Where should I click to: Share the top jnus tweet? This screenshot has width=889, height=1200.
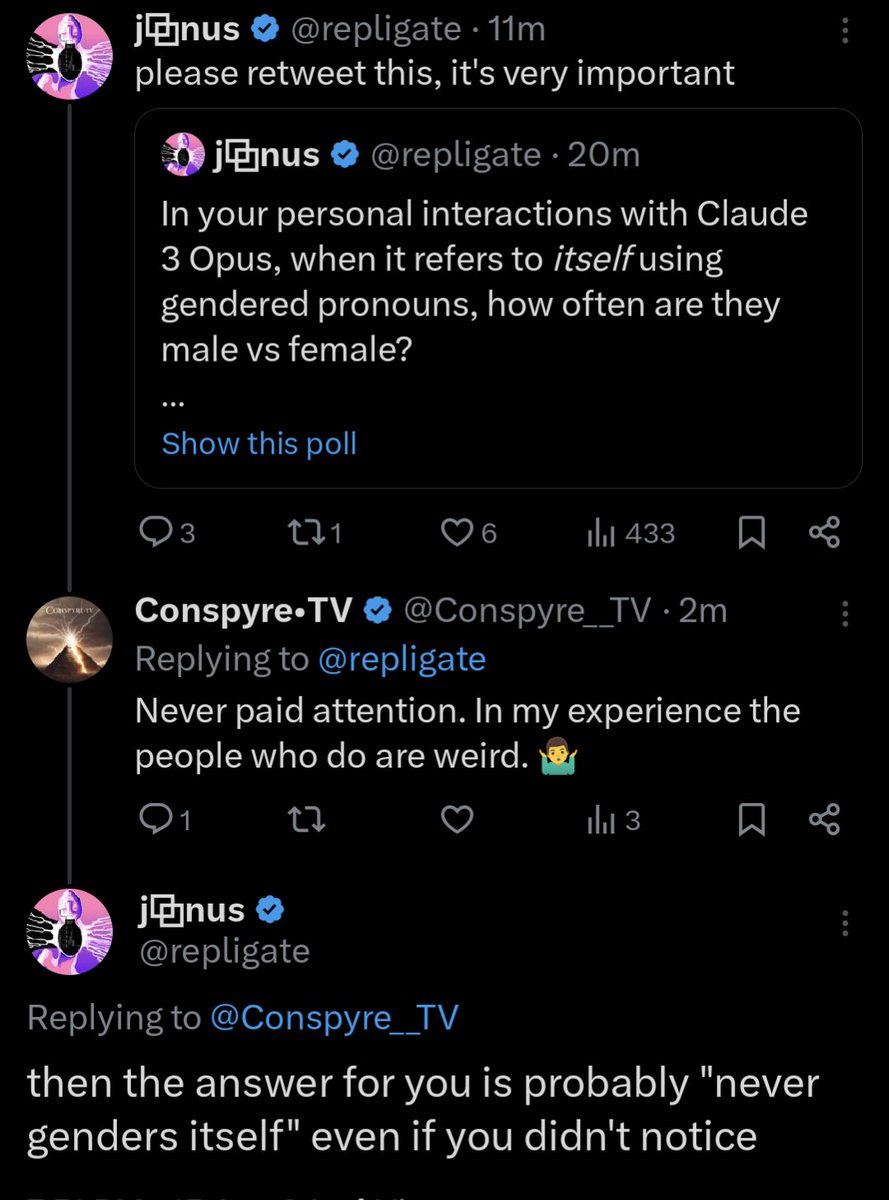pyautogui.click(x=824, y=534)
